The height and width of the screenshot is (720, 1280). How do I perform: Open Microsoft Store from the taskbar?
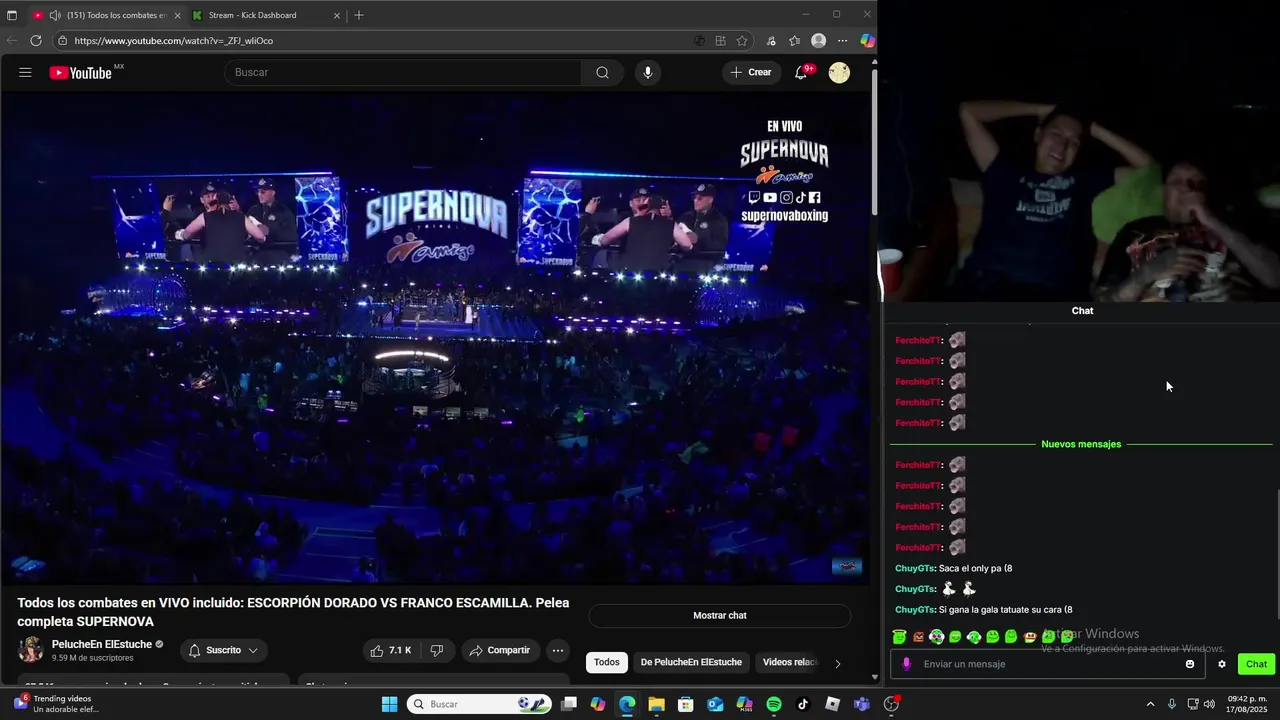pos(686,704)
